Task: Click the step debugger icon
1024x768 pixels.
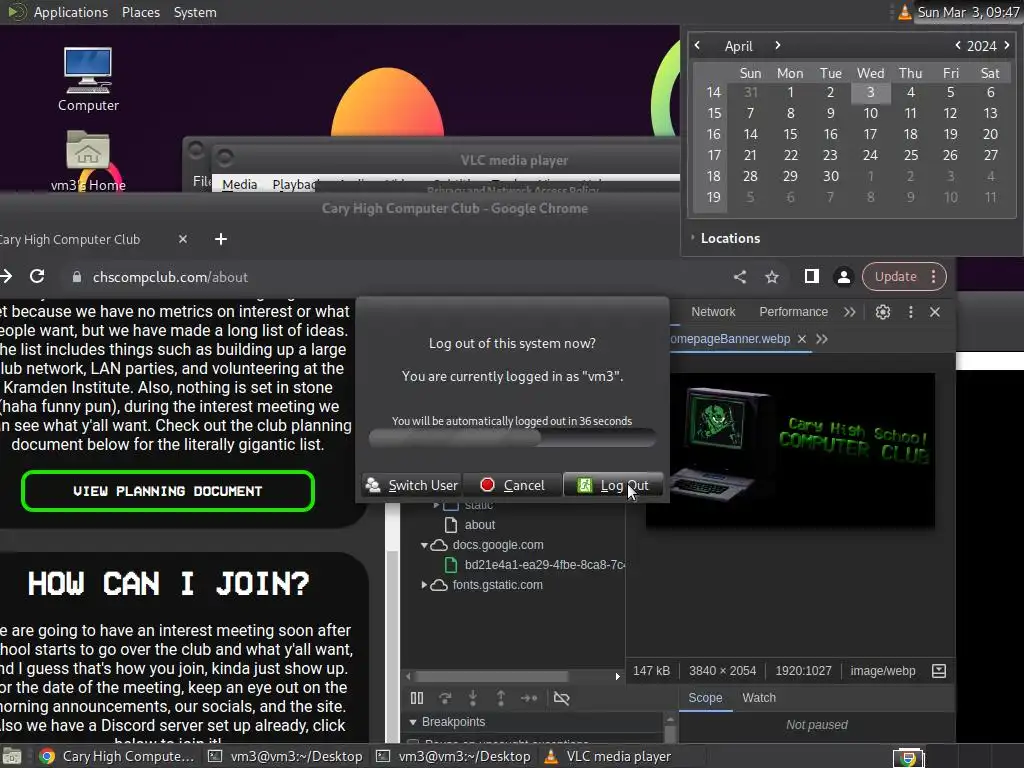Action: coord(529,698)
